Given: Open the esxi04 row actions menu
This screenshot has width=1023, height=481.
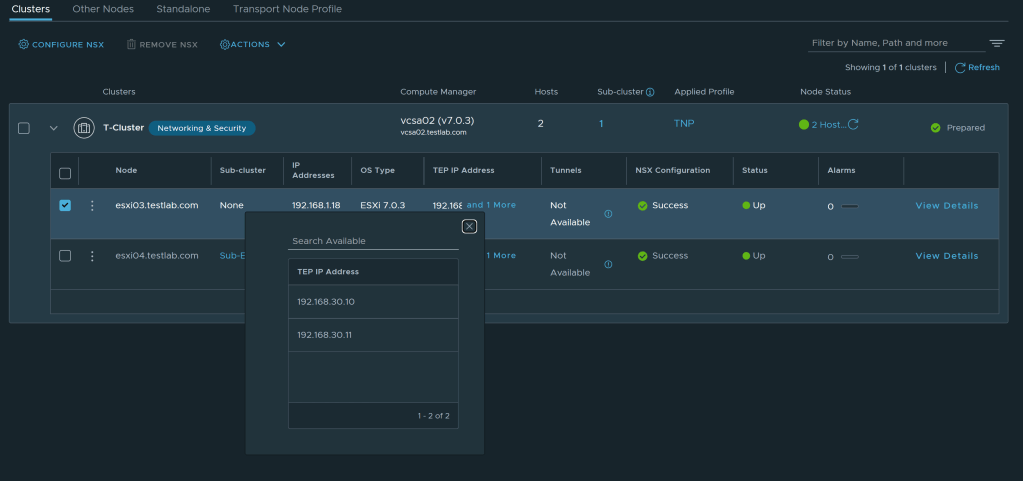Looking at the screenshot, I should coord(92,256).
